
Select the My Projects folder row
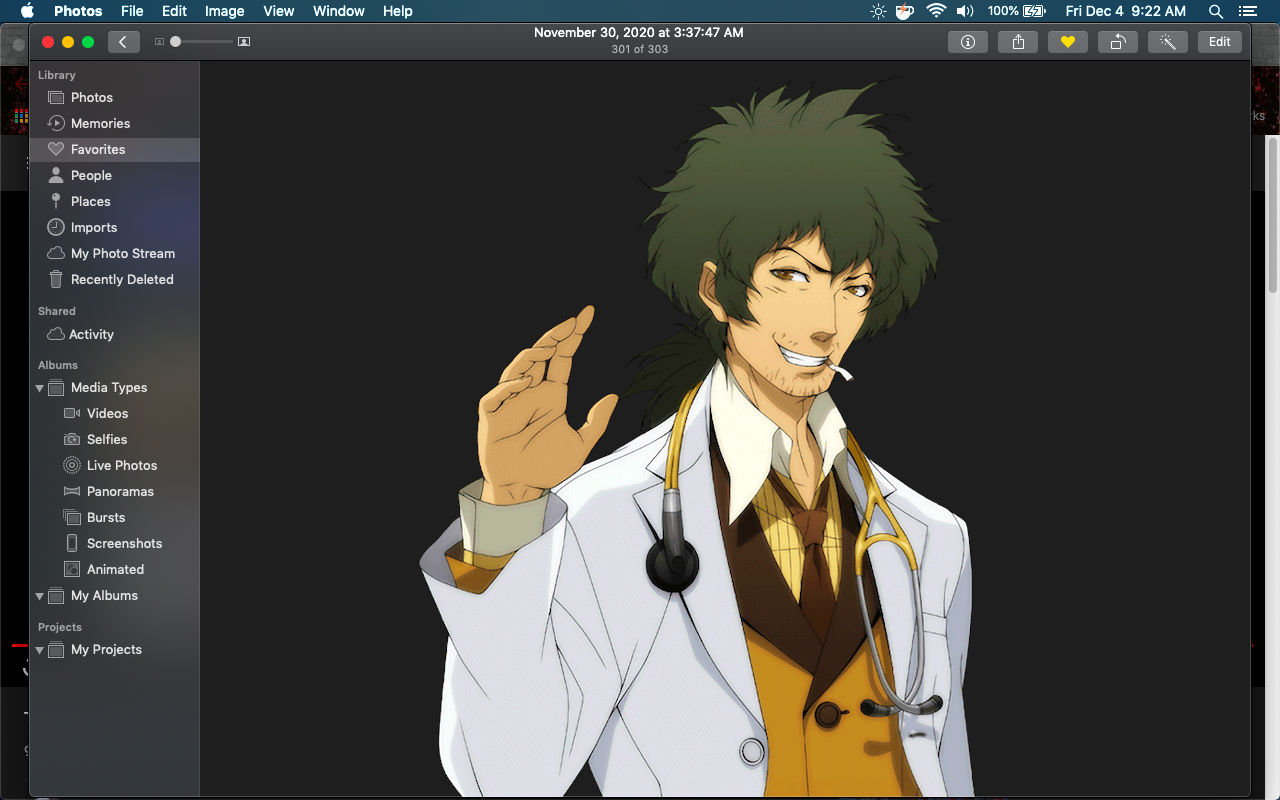(x=114, y=649)
